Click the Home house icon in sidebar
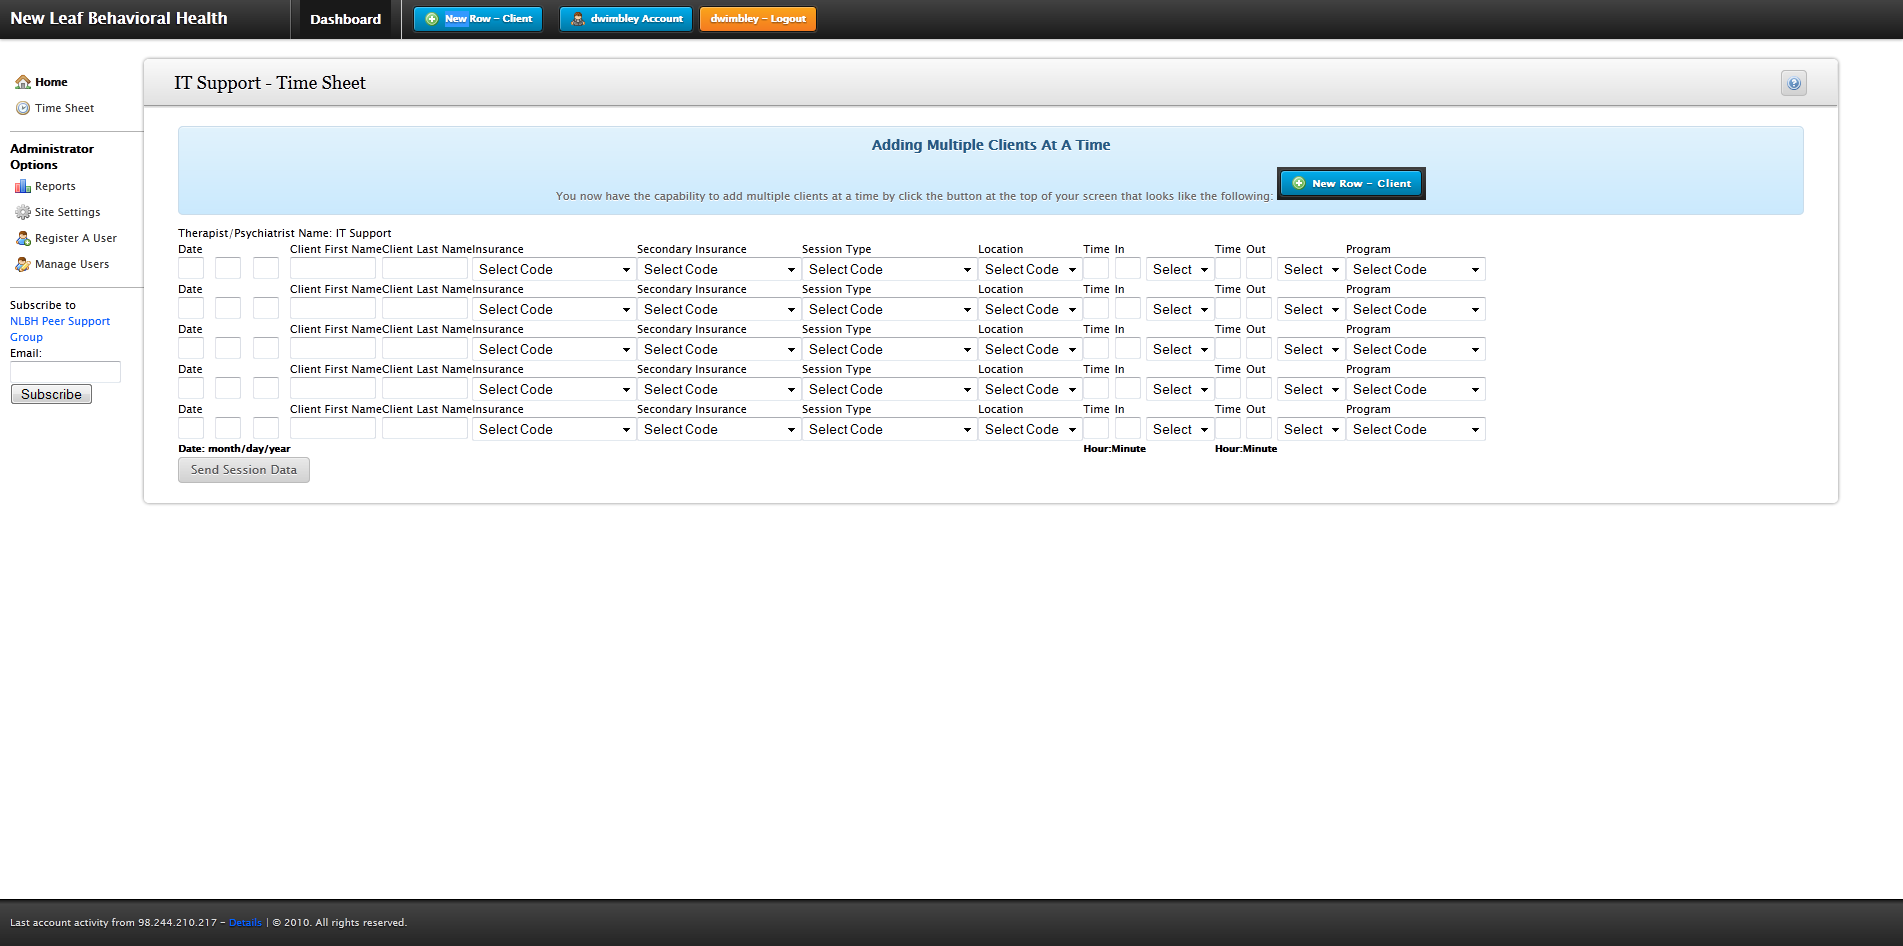 click(22, 82)
